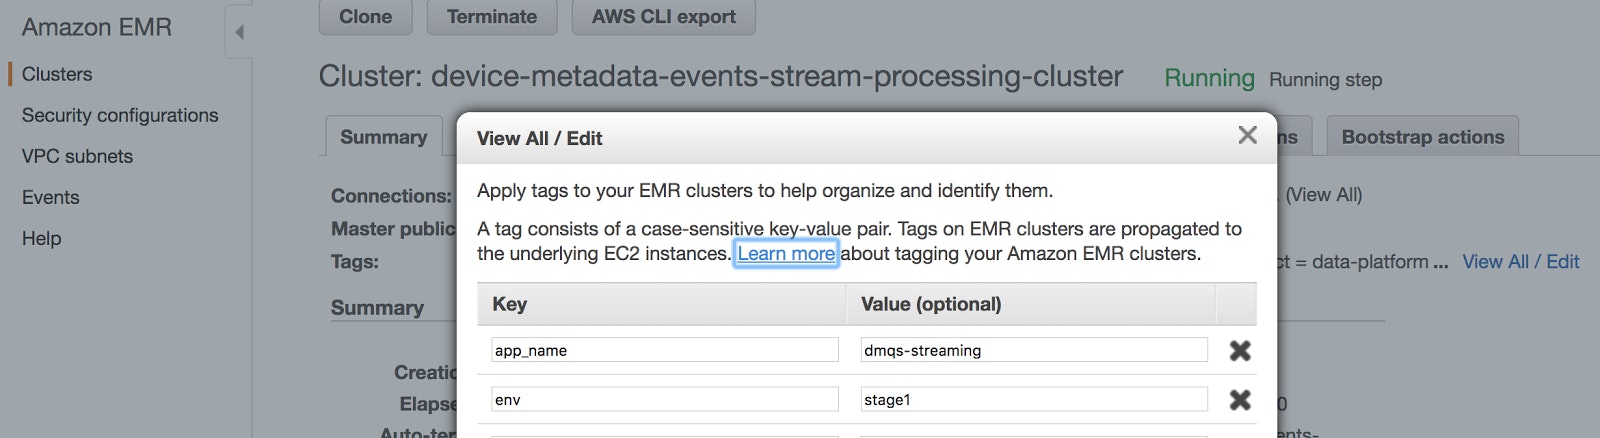Go to Clusters in the sidebar

click(x=57, y=74)
